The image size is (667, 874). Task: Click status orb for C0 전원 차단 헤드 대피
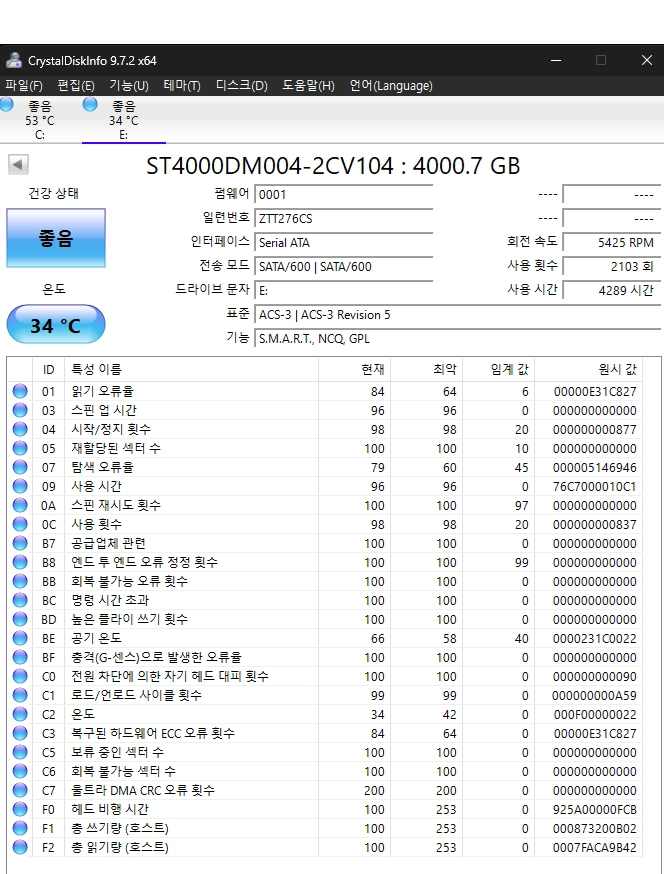20,676
